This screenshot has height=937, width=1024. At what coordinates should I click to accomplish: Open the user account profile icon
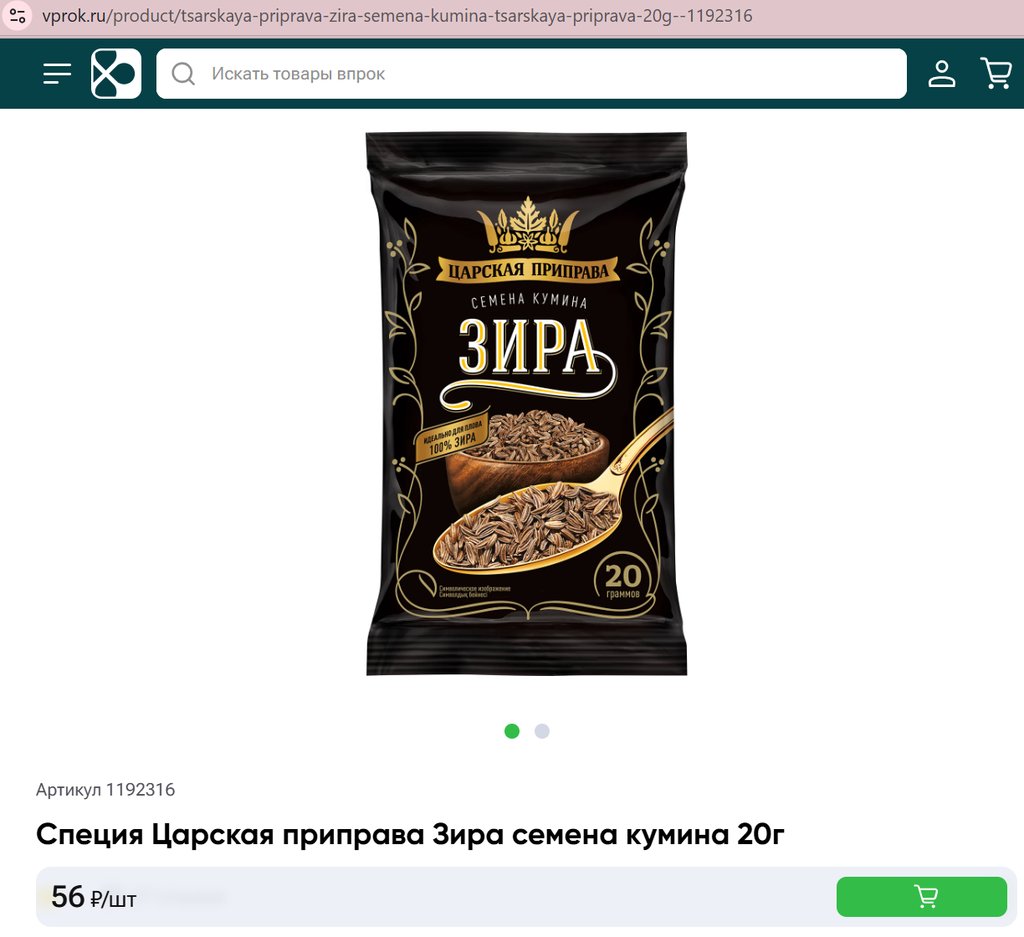(x=942, y=74)
